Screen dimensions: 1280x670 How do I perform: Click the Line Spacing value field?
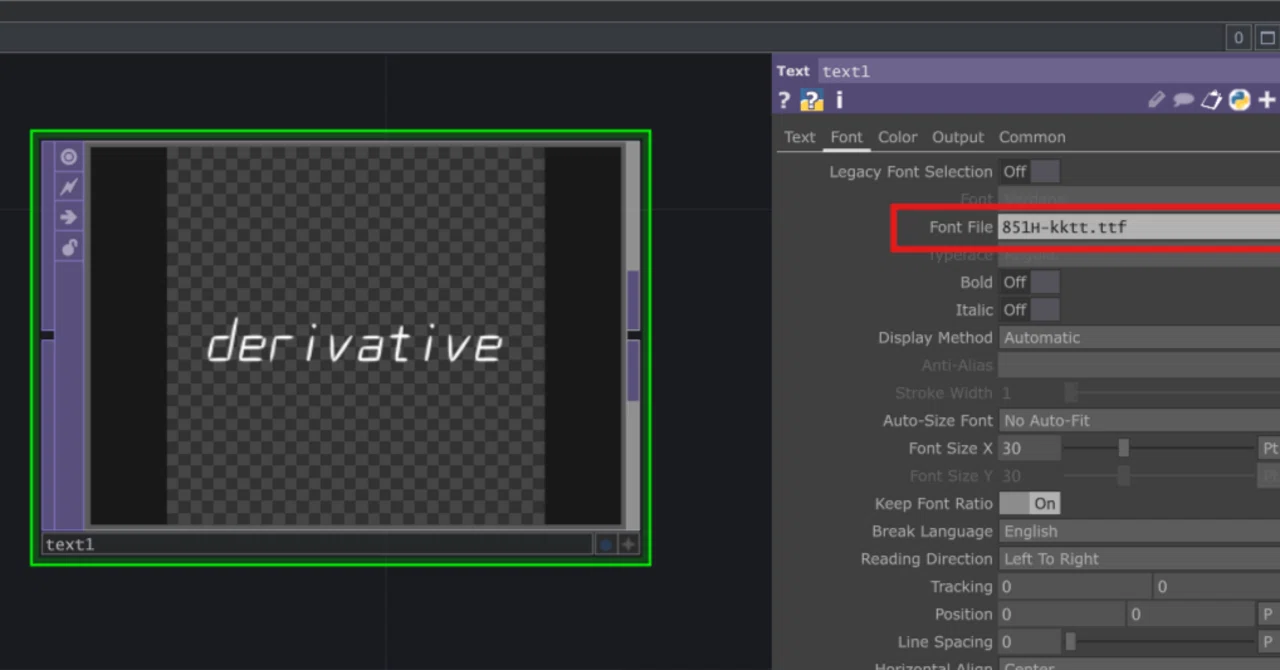point(1030,642)
